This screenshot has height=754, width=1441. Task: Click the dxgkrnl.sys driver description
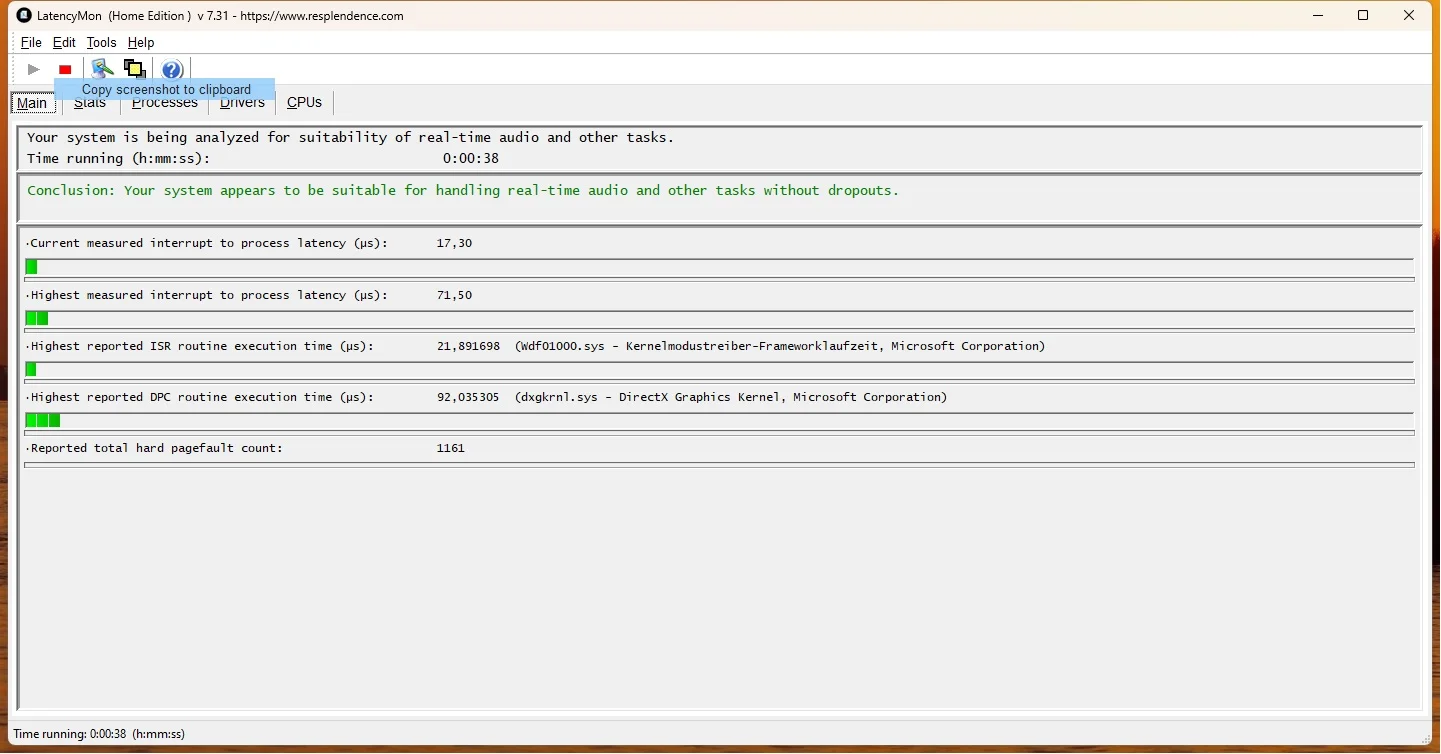pos(731,398)
